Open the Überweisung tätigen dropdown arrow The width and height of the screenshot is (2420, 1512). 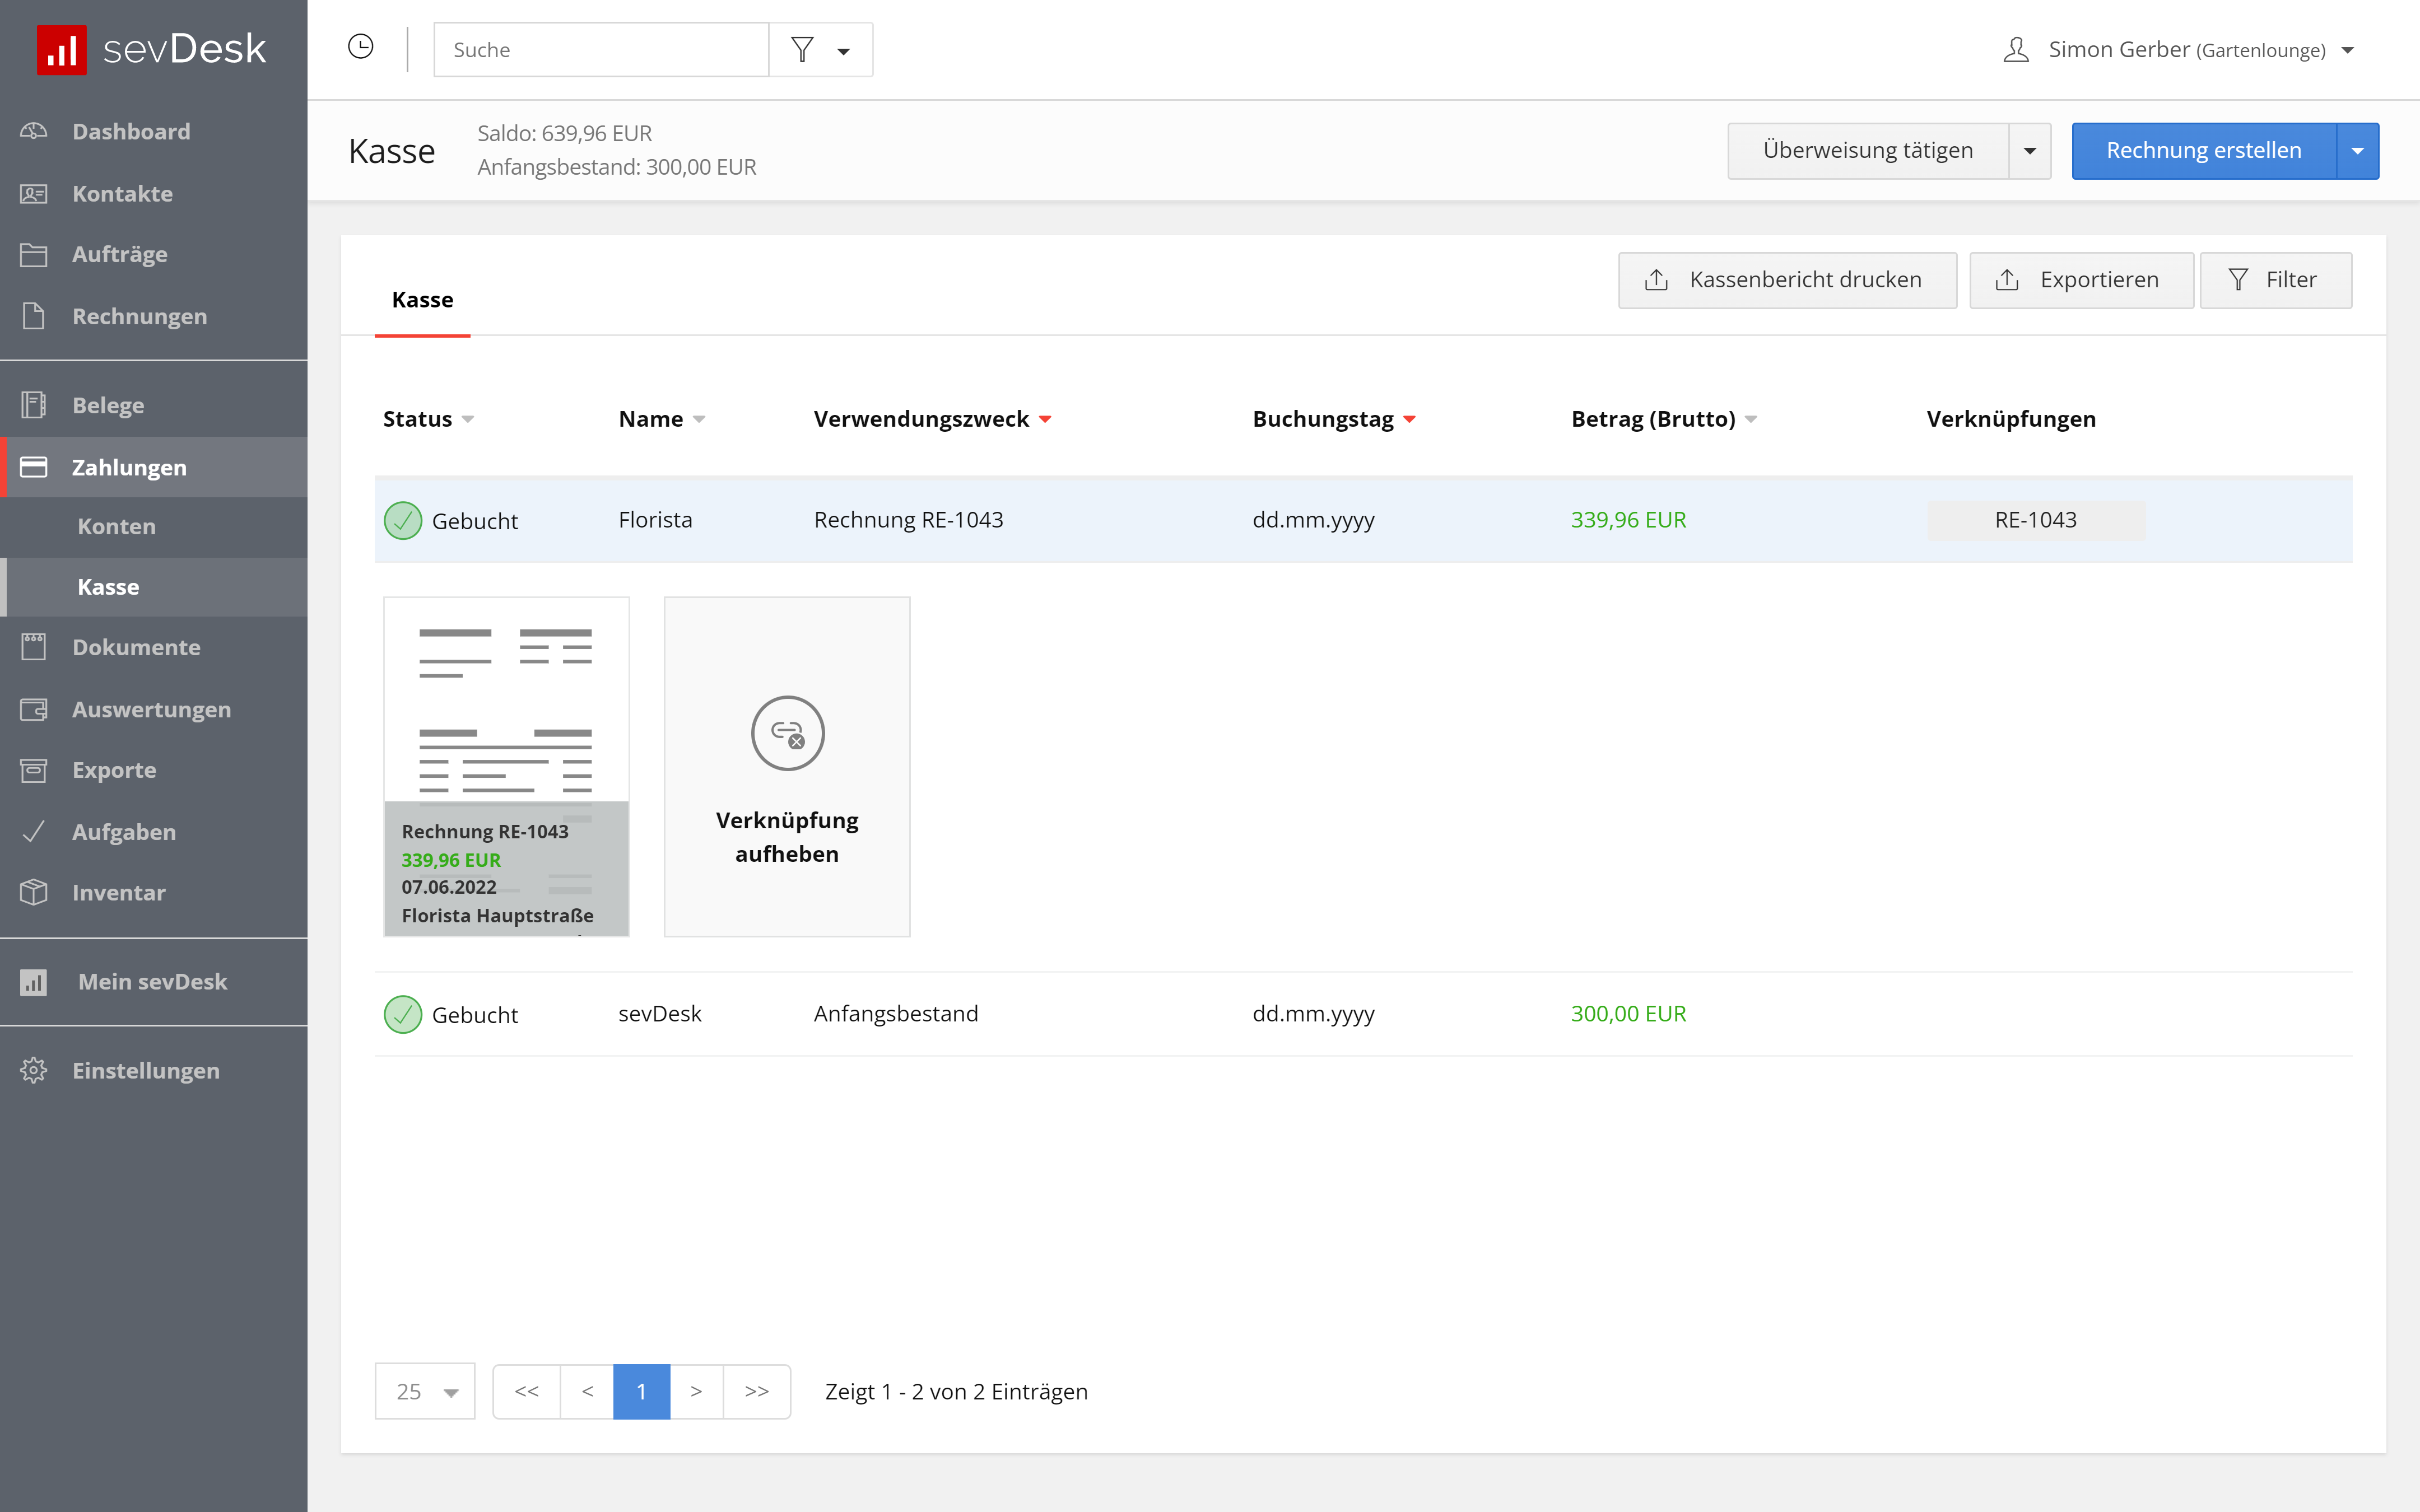click(x=2030, y=151)
